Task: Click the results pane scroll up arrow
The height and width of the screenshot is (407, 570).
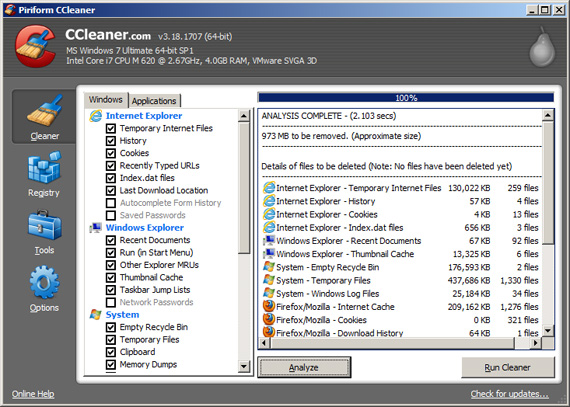Action: click(x=548, y=116)
